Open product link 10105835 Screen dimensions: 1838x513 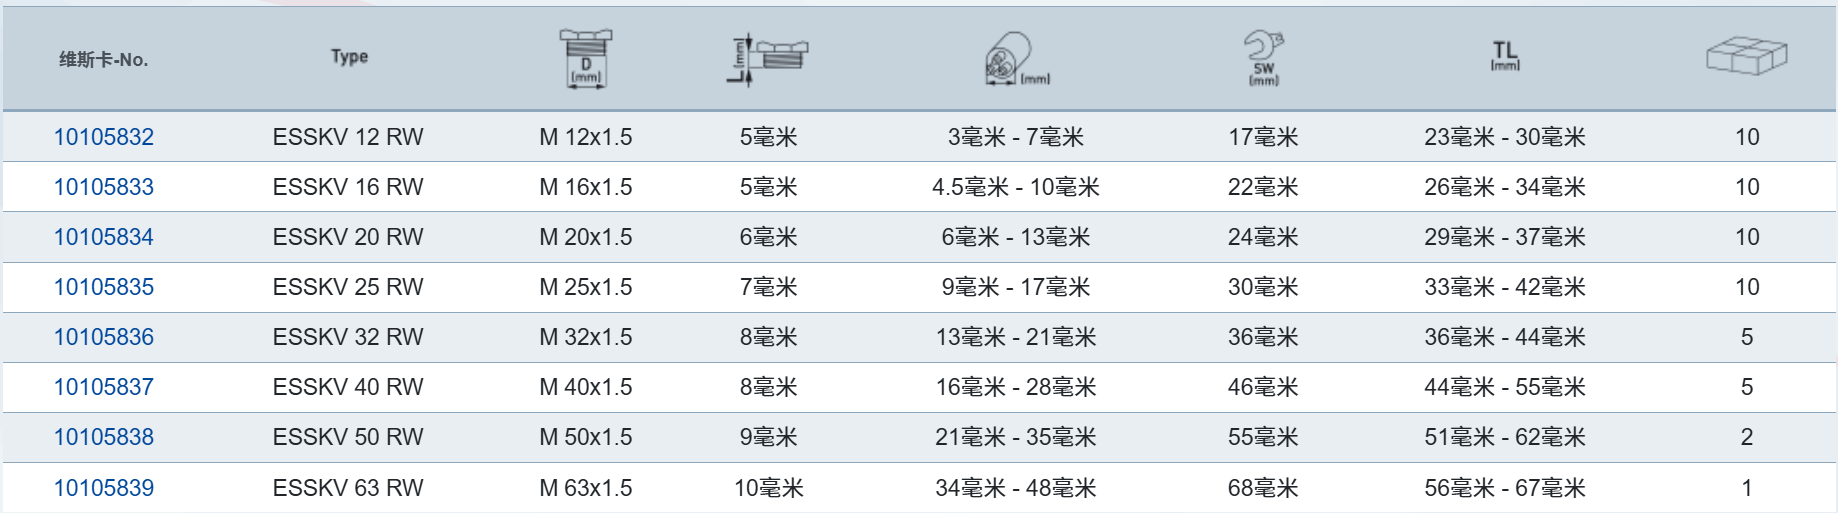104,287
